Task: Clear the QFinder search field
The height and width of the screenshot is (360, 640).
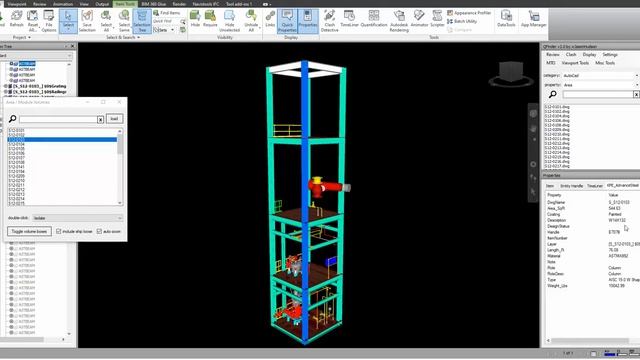Action: pyautogui.click(x=636, y=95)
